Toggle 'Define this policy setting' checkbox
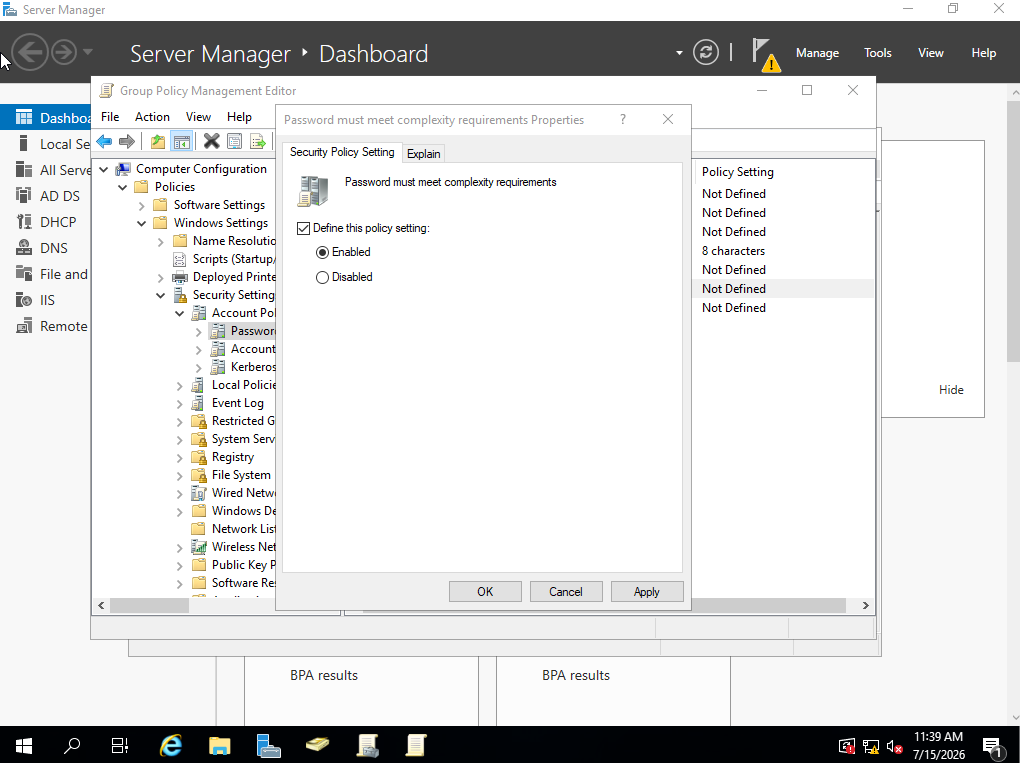Viewport: 1020px width, 763px height. [303, 228]
